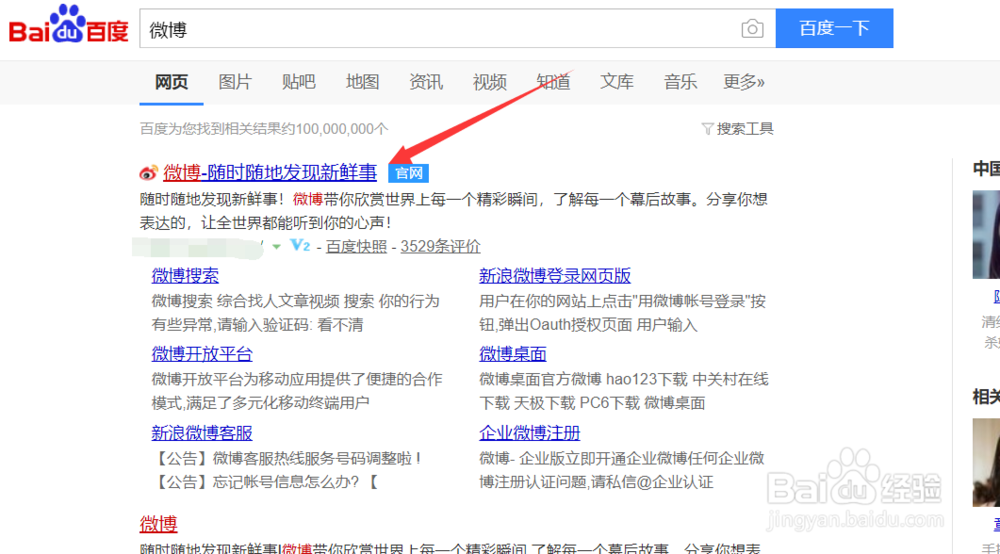The height and width of the screenshot is (554, 1000).
Task: Open the 百度快照 link
Action: 357,247
